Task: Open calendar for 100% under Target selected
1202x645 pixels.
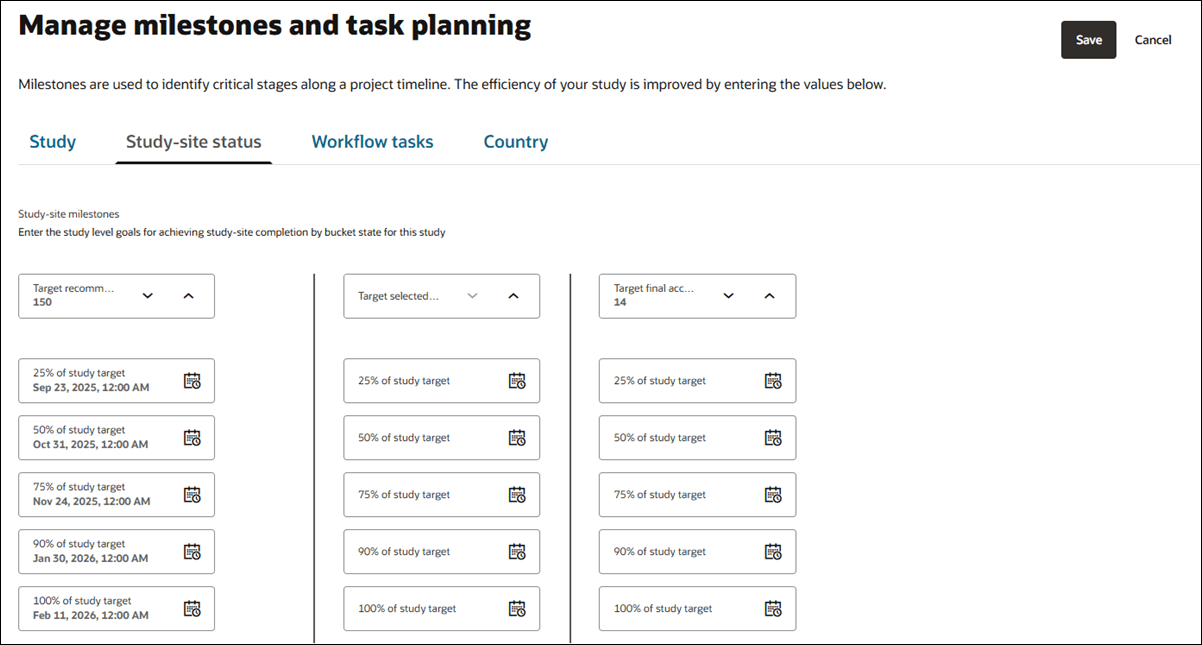Action: point(518,608)
